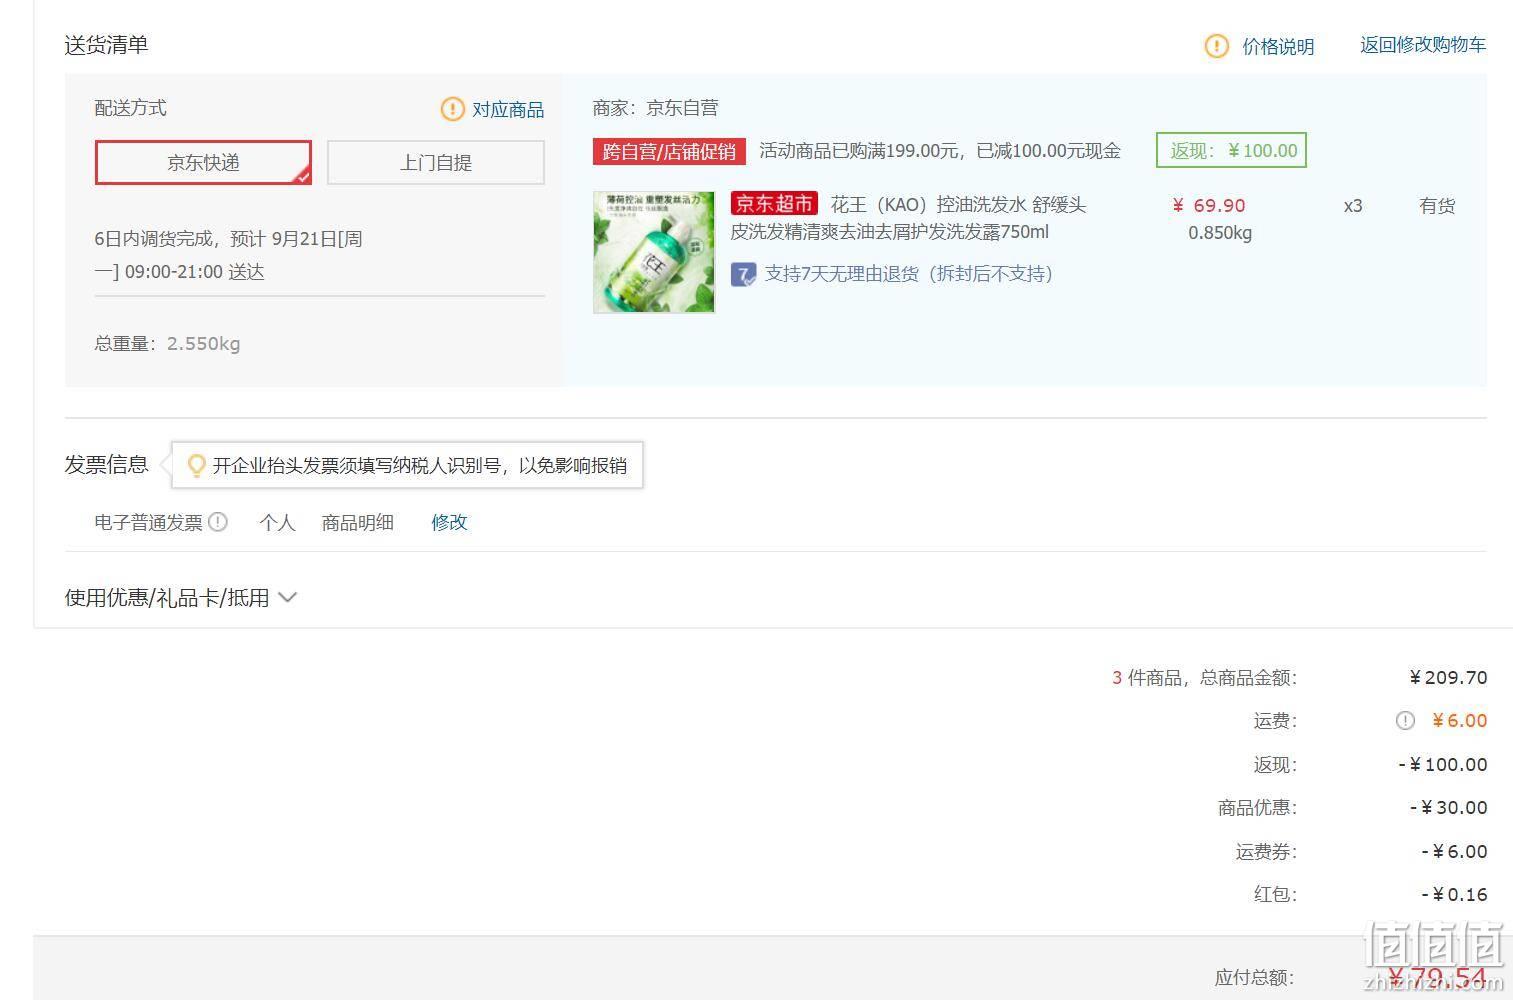The image size is (1513, 1000).
Task: Click the 有货 stock status
Action: 1437,205
